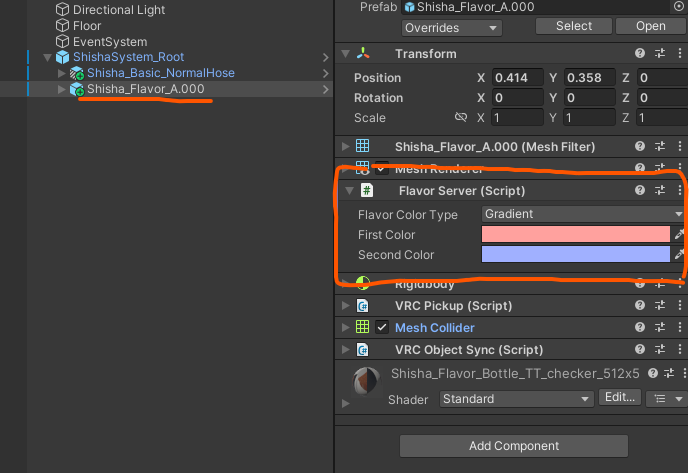Open ShishaSystem_Root prefab via arrow
The height and width of the screenshot is (473, 690).
(x=325, y=58)
